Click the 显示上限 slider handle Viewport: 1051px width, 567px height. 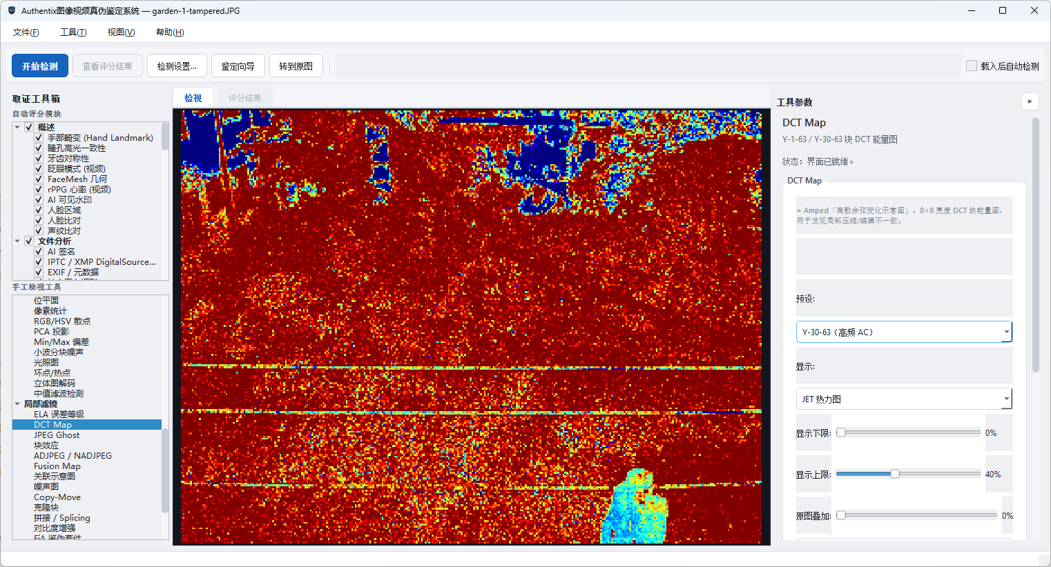coord(894,474)
